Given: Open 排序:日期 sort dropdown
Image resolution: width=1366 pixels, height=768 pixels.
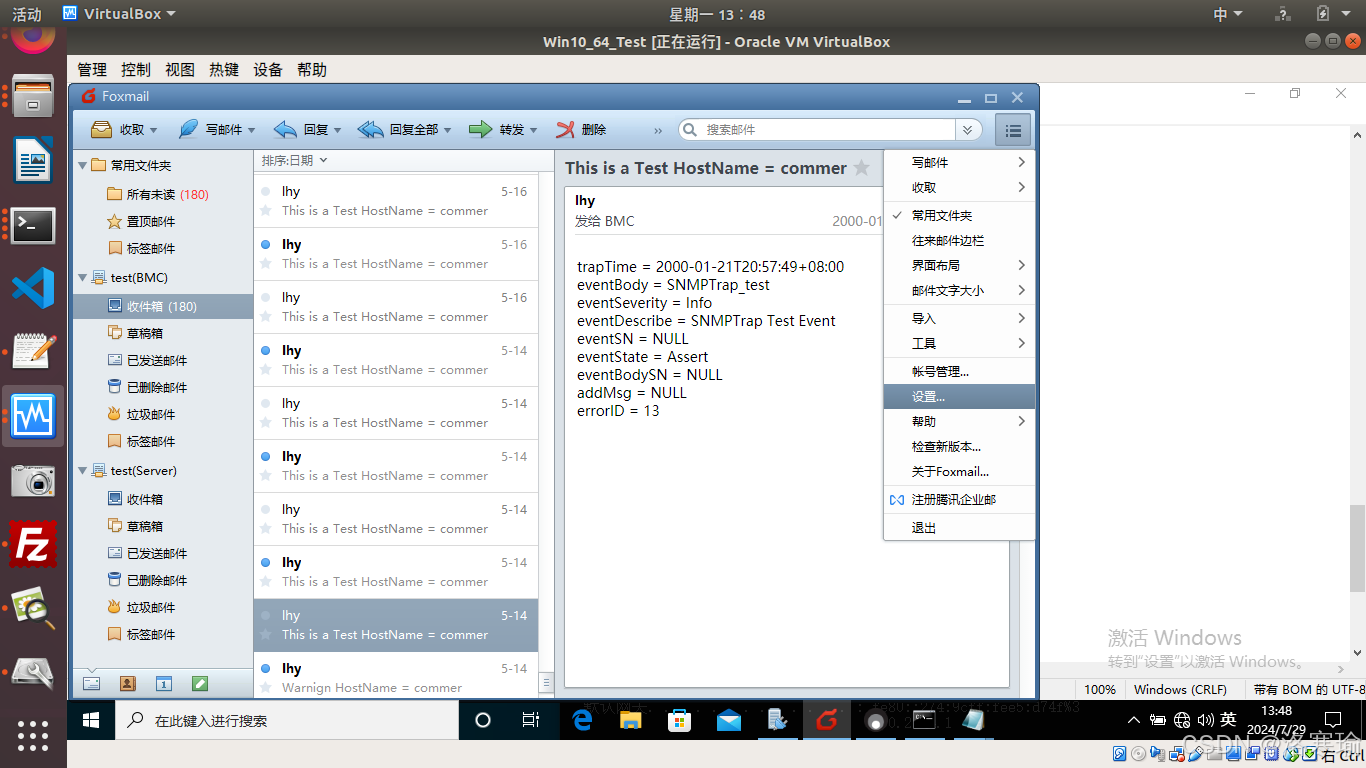Looking at the screenshot, I should click(295, 160).
